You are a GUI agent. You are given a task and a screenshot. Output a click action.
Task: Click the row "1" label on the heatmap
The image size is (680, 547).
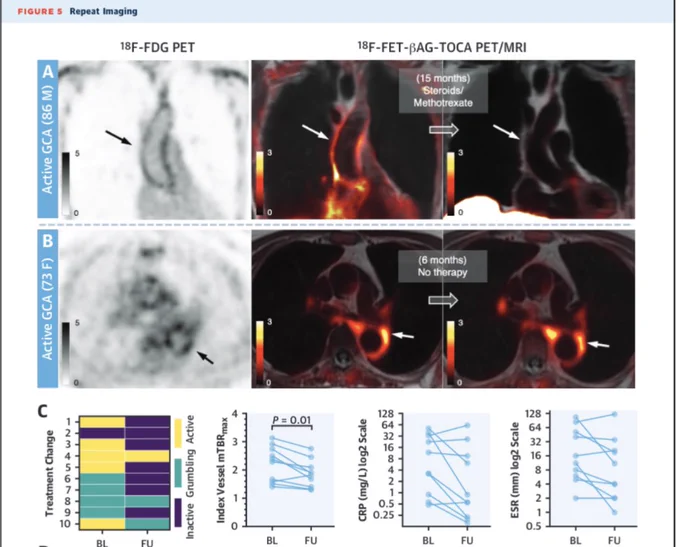coord(68,422)
